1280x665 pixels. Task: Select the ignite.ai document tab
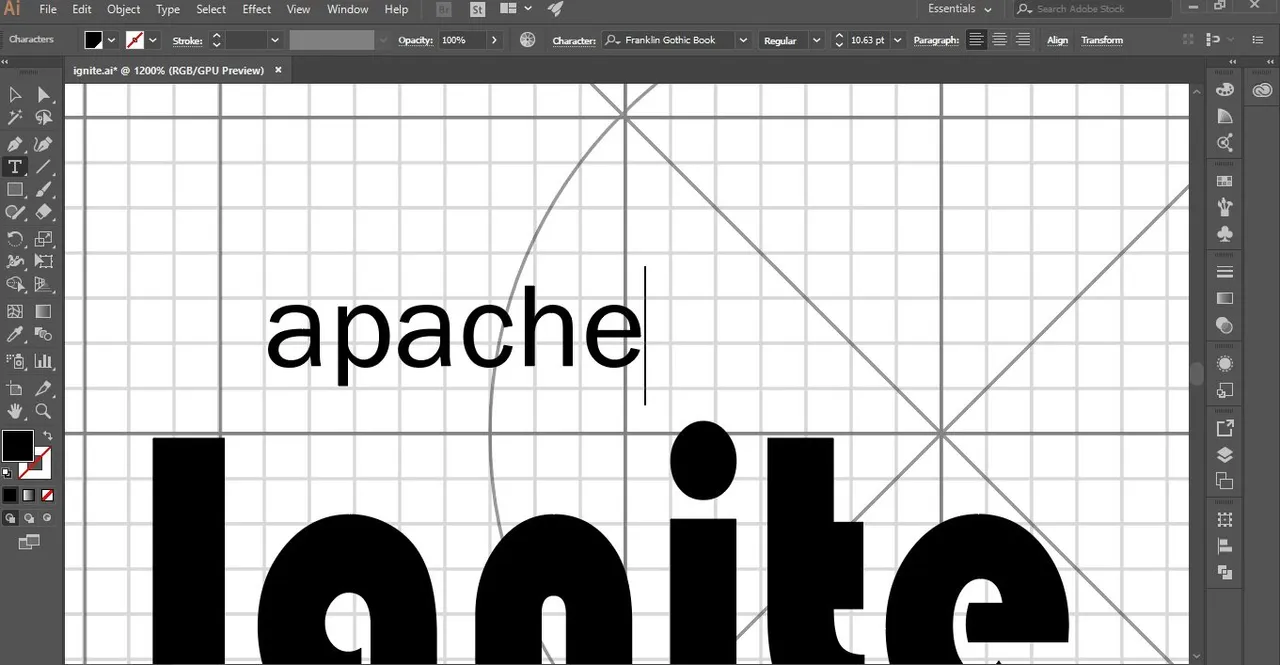169,70
